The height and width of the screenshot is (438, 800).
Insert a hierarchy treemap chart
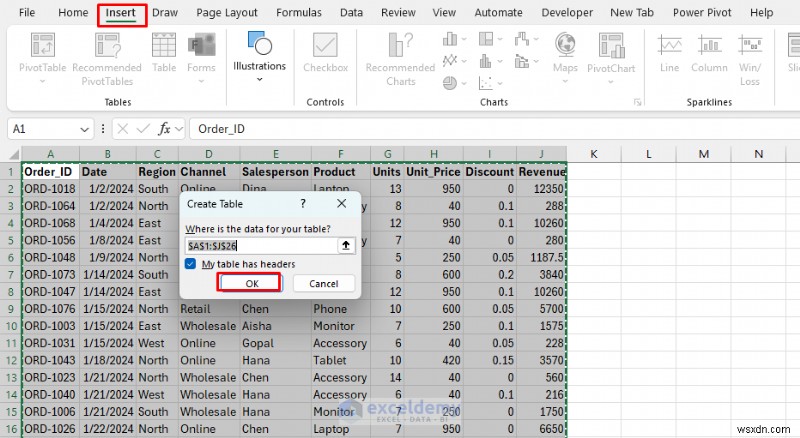(486, 39)
